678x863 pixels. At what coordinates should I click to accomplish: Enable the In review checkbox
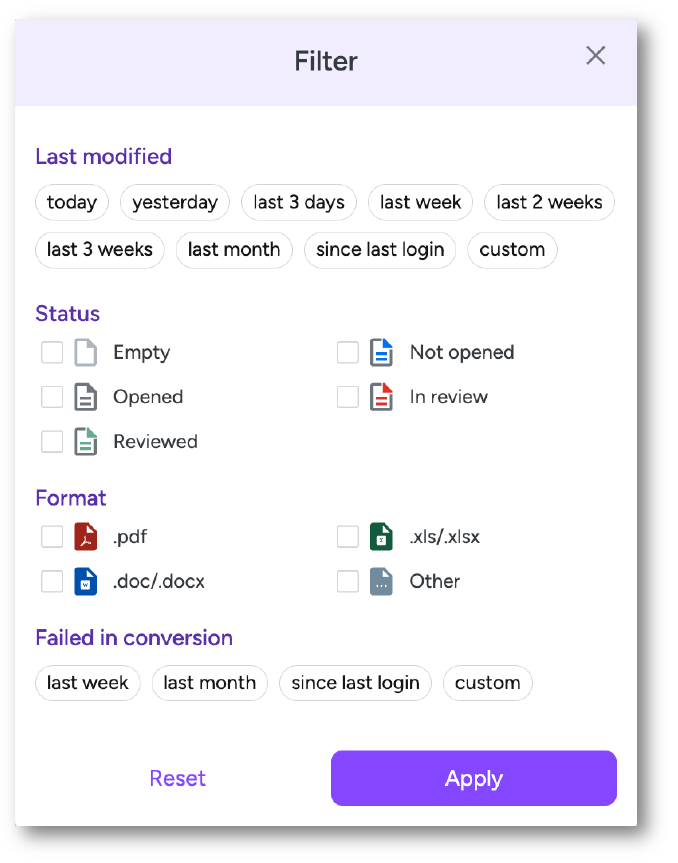(x=347, y=397)
